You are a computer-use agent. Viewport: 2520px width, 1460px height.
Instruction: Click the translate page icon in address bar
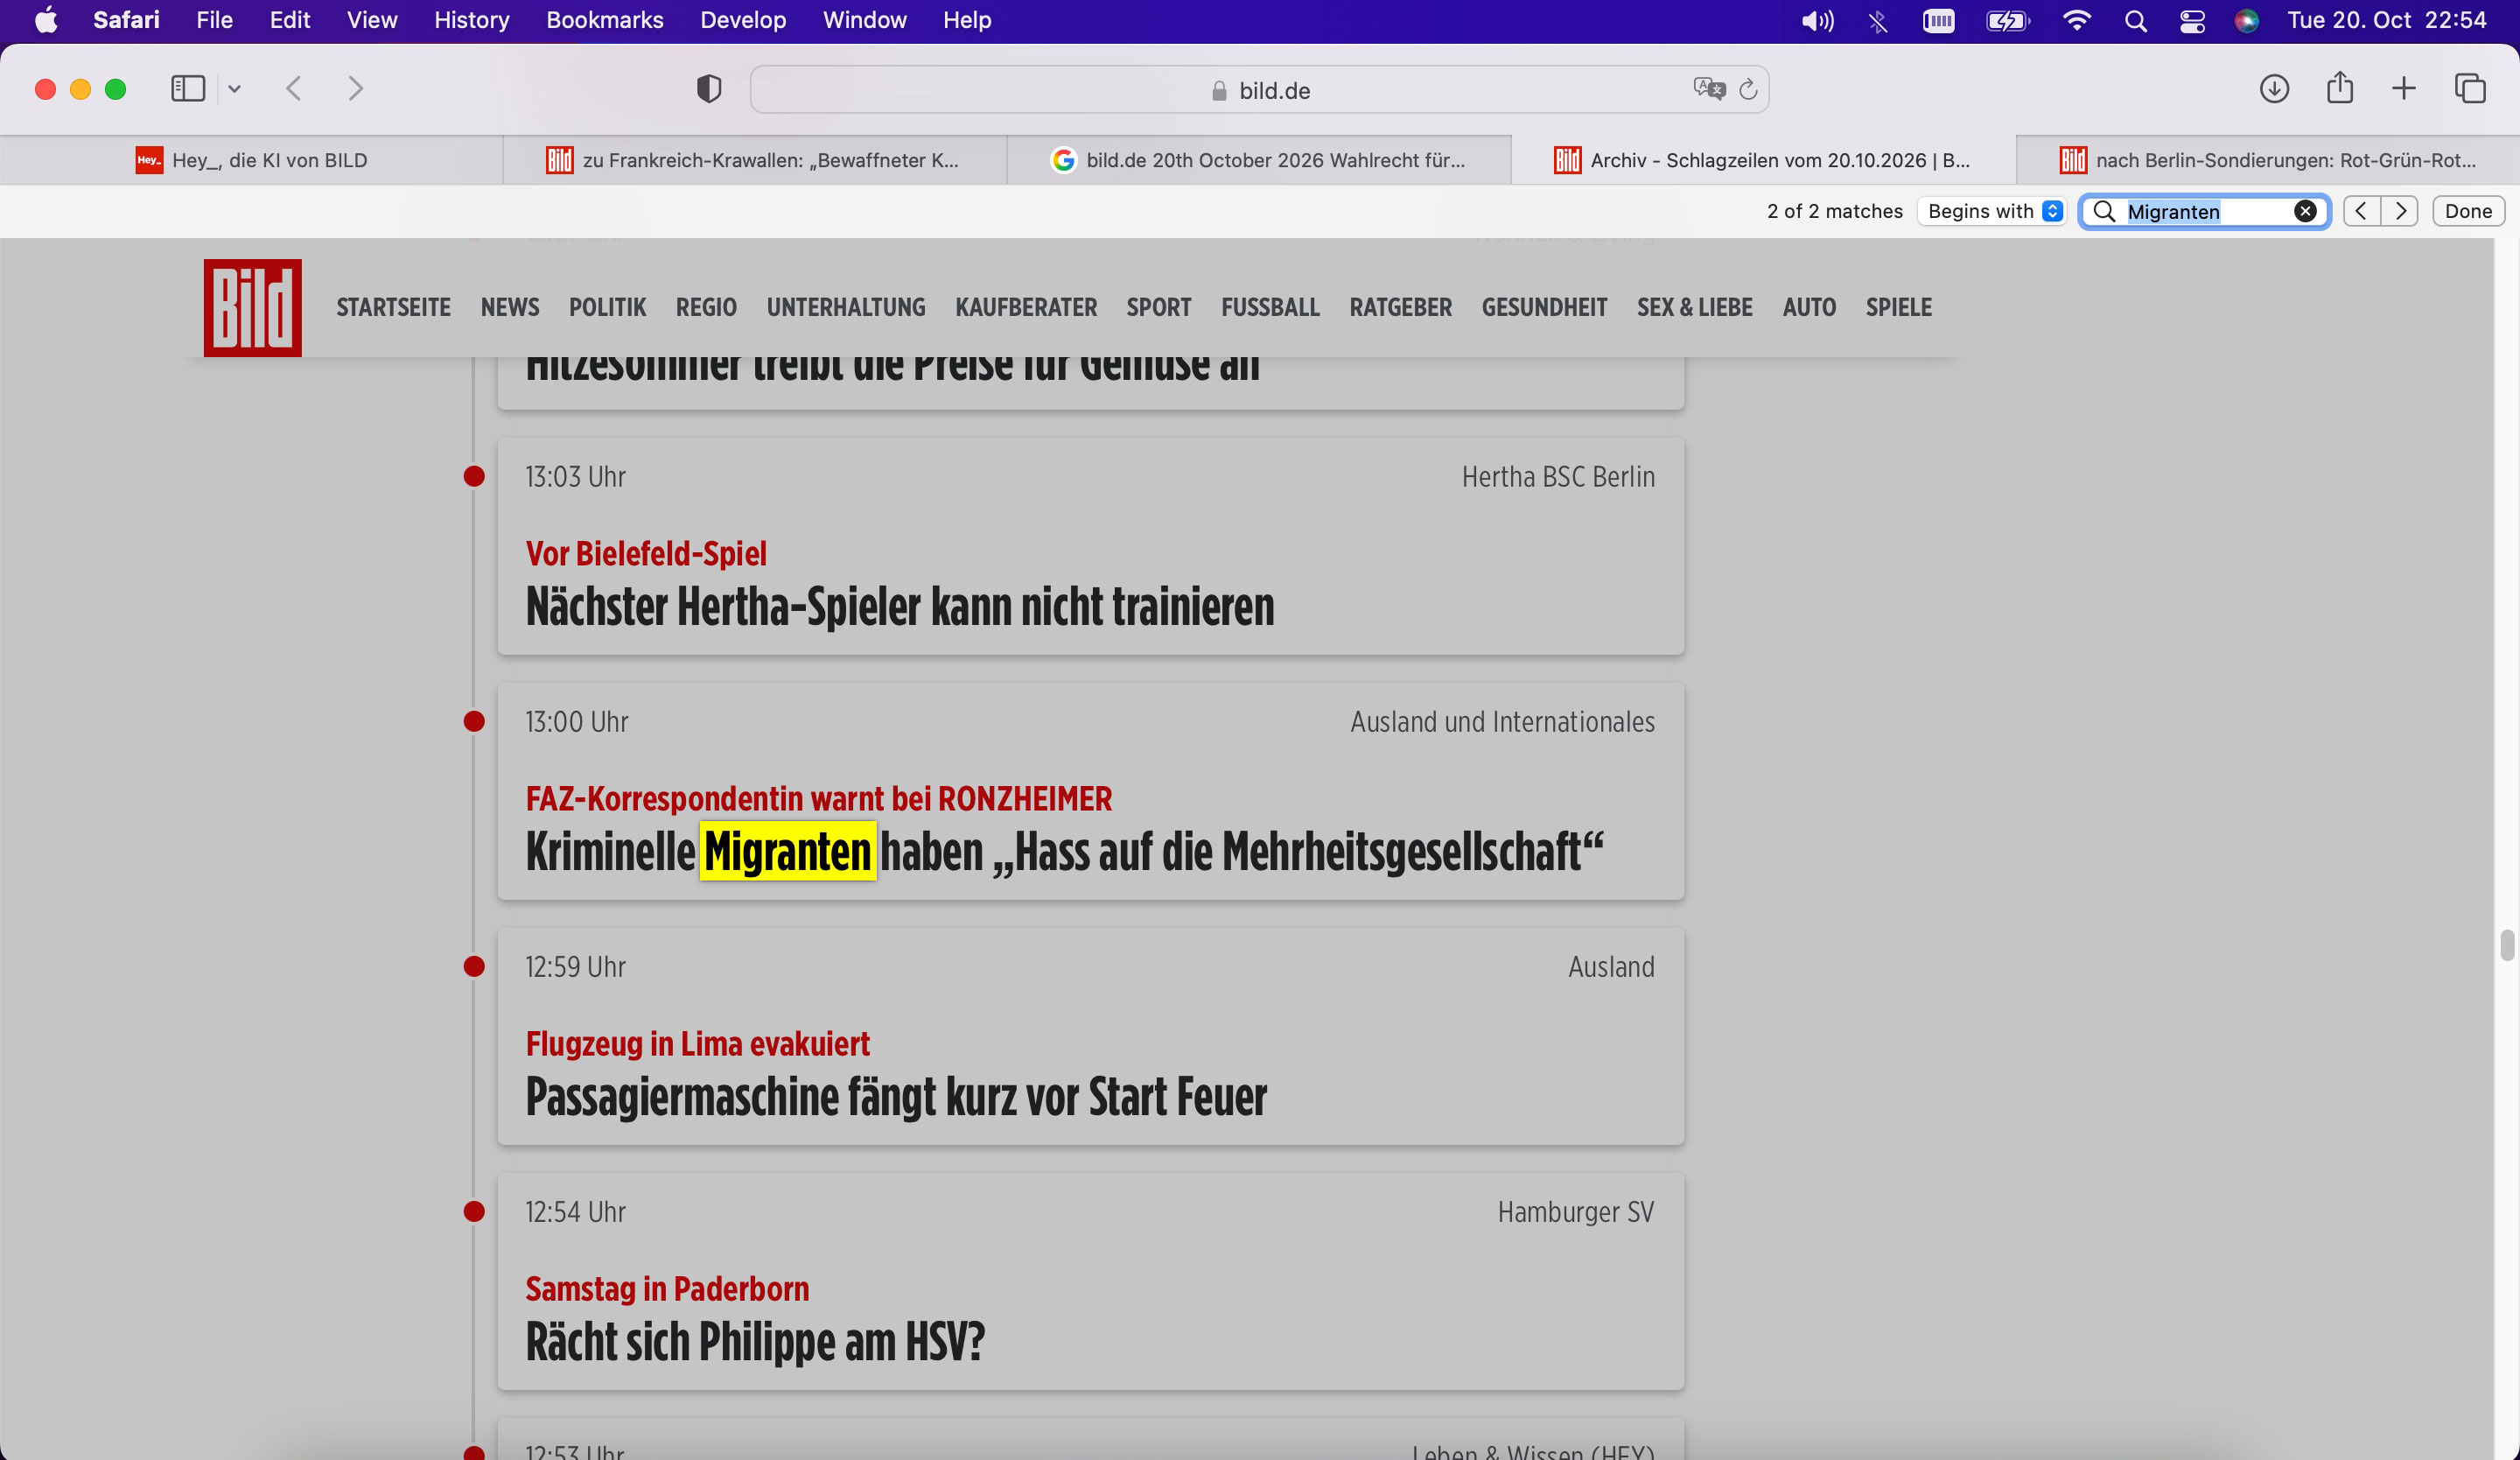click(1709, 89)
